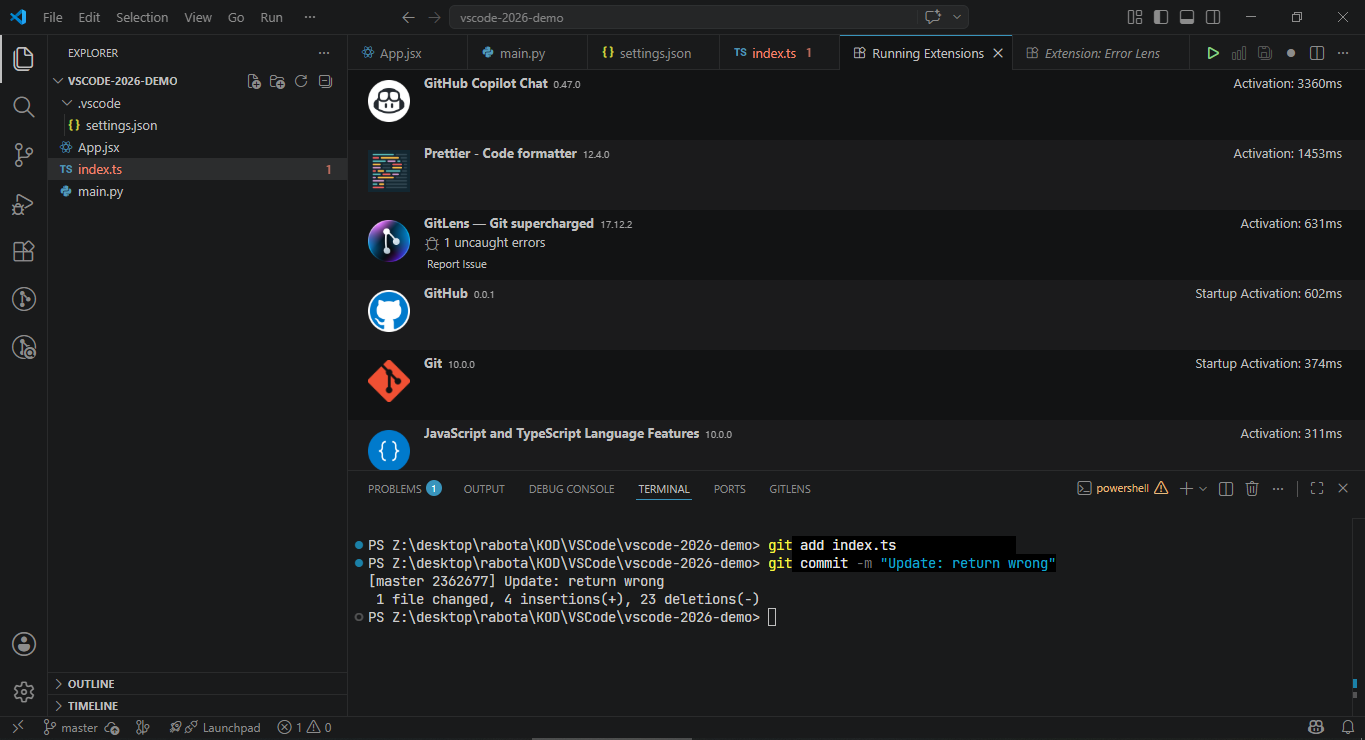Switch to the index.ts editor tab
Screen dimensions: 1365x740
pos(780,53)
